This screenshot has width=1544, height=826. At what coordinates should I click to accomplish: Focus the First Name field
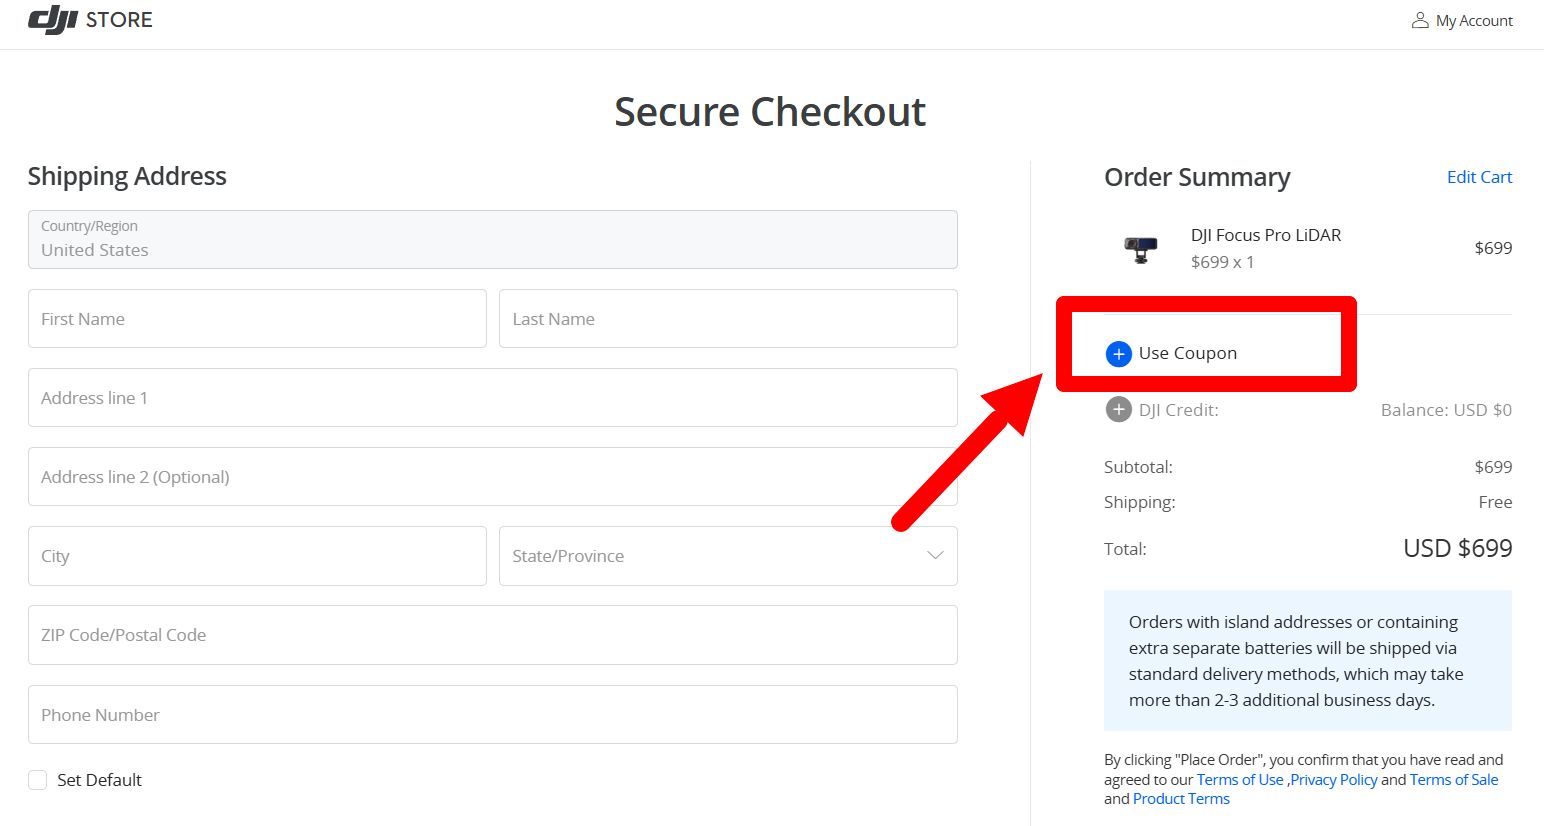tap(257, 319)
